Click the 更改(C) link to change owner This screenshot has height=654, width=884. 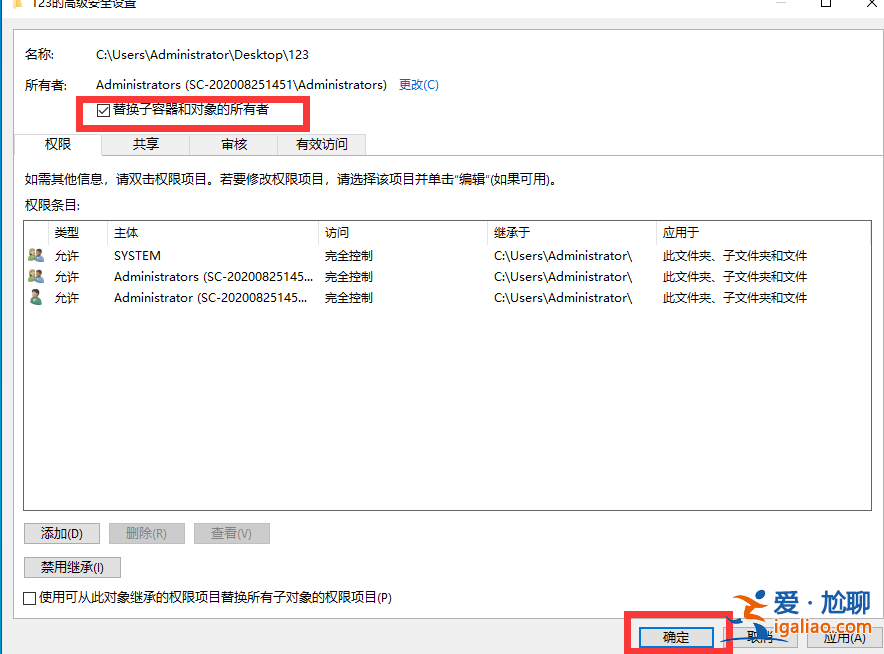[419, 84]
